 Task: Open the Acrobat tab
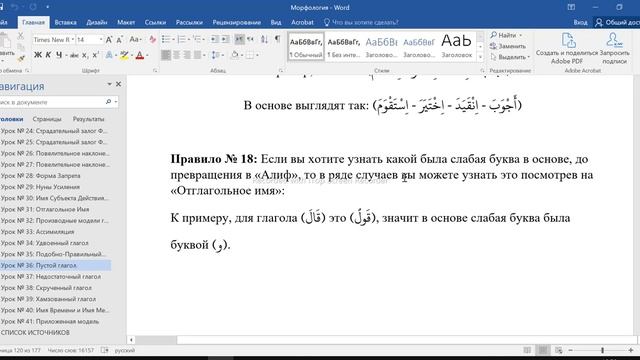pos(302,22)
